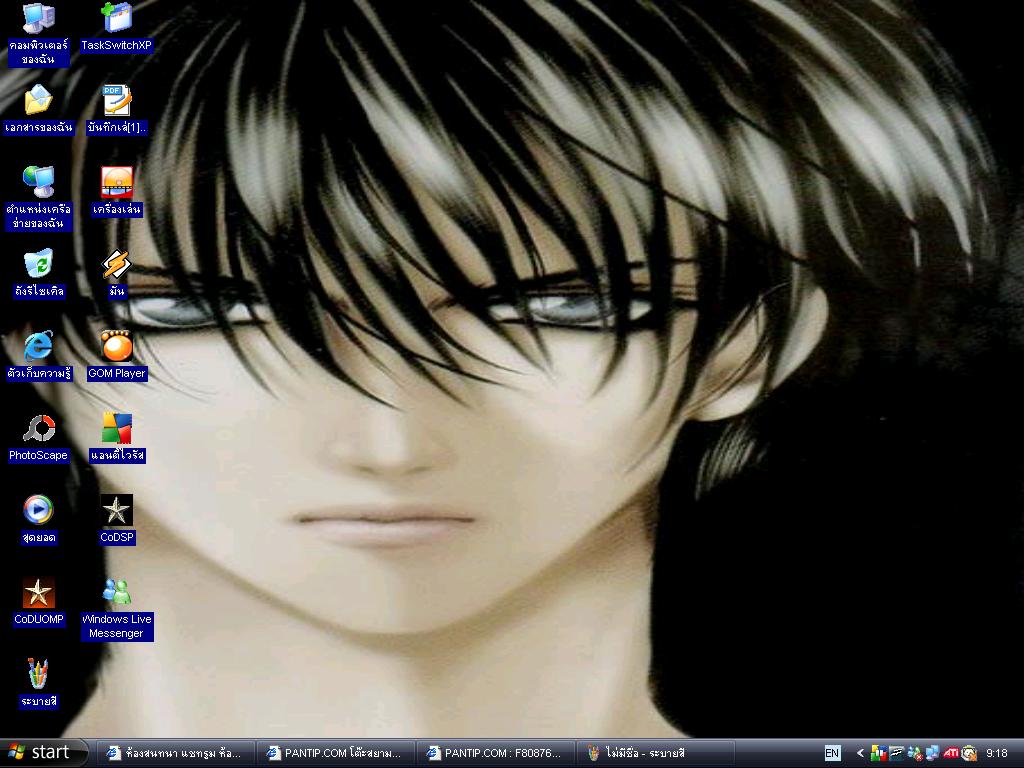The height and width of the screenshot is (768, 1024).
Task: Open the ATI tray icon
Action: (951, 752)
